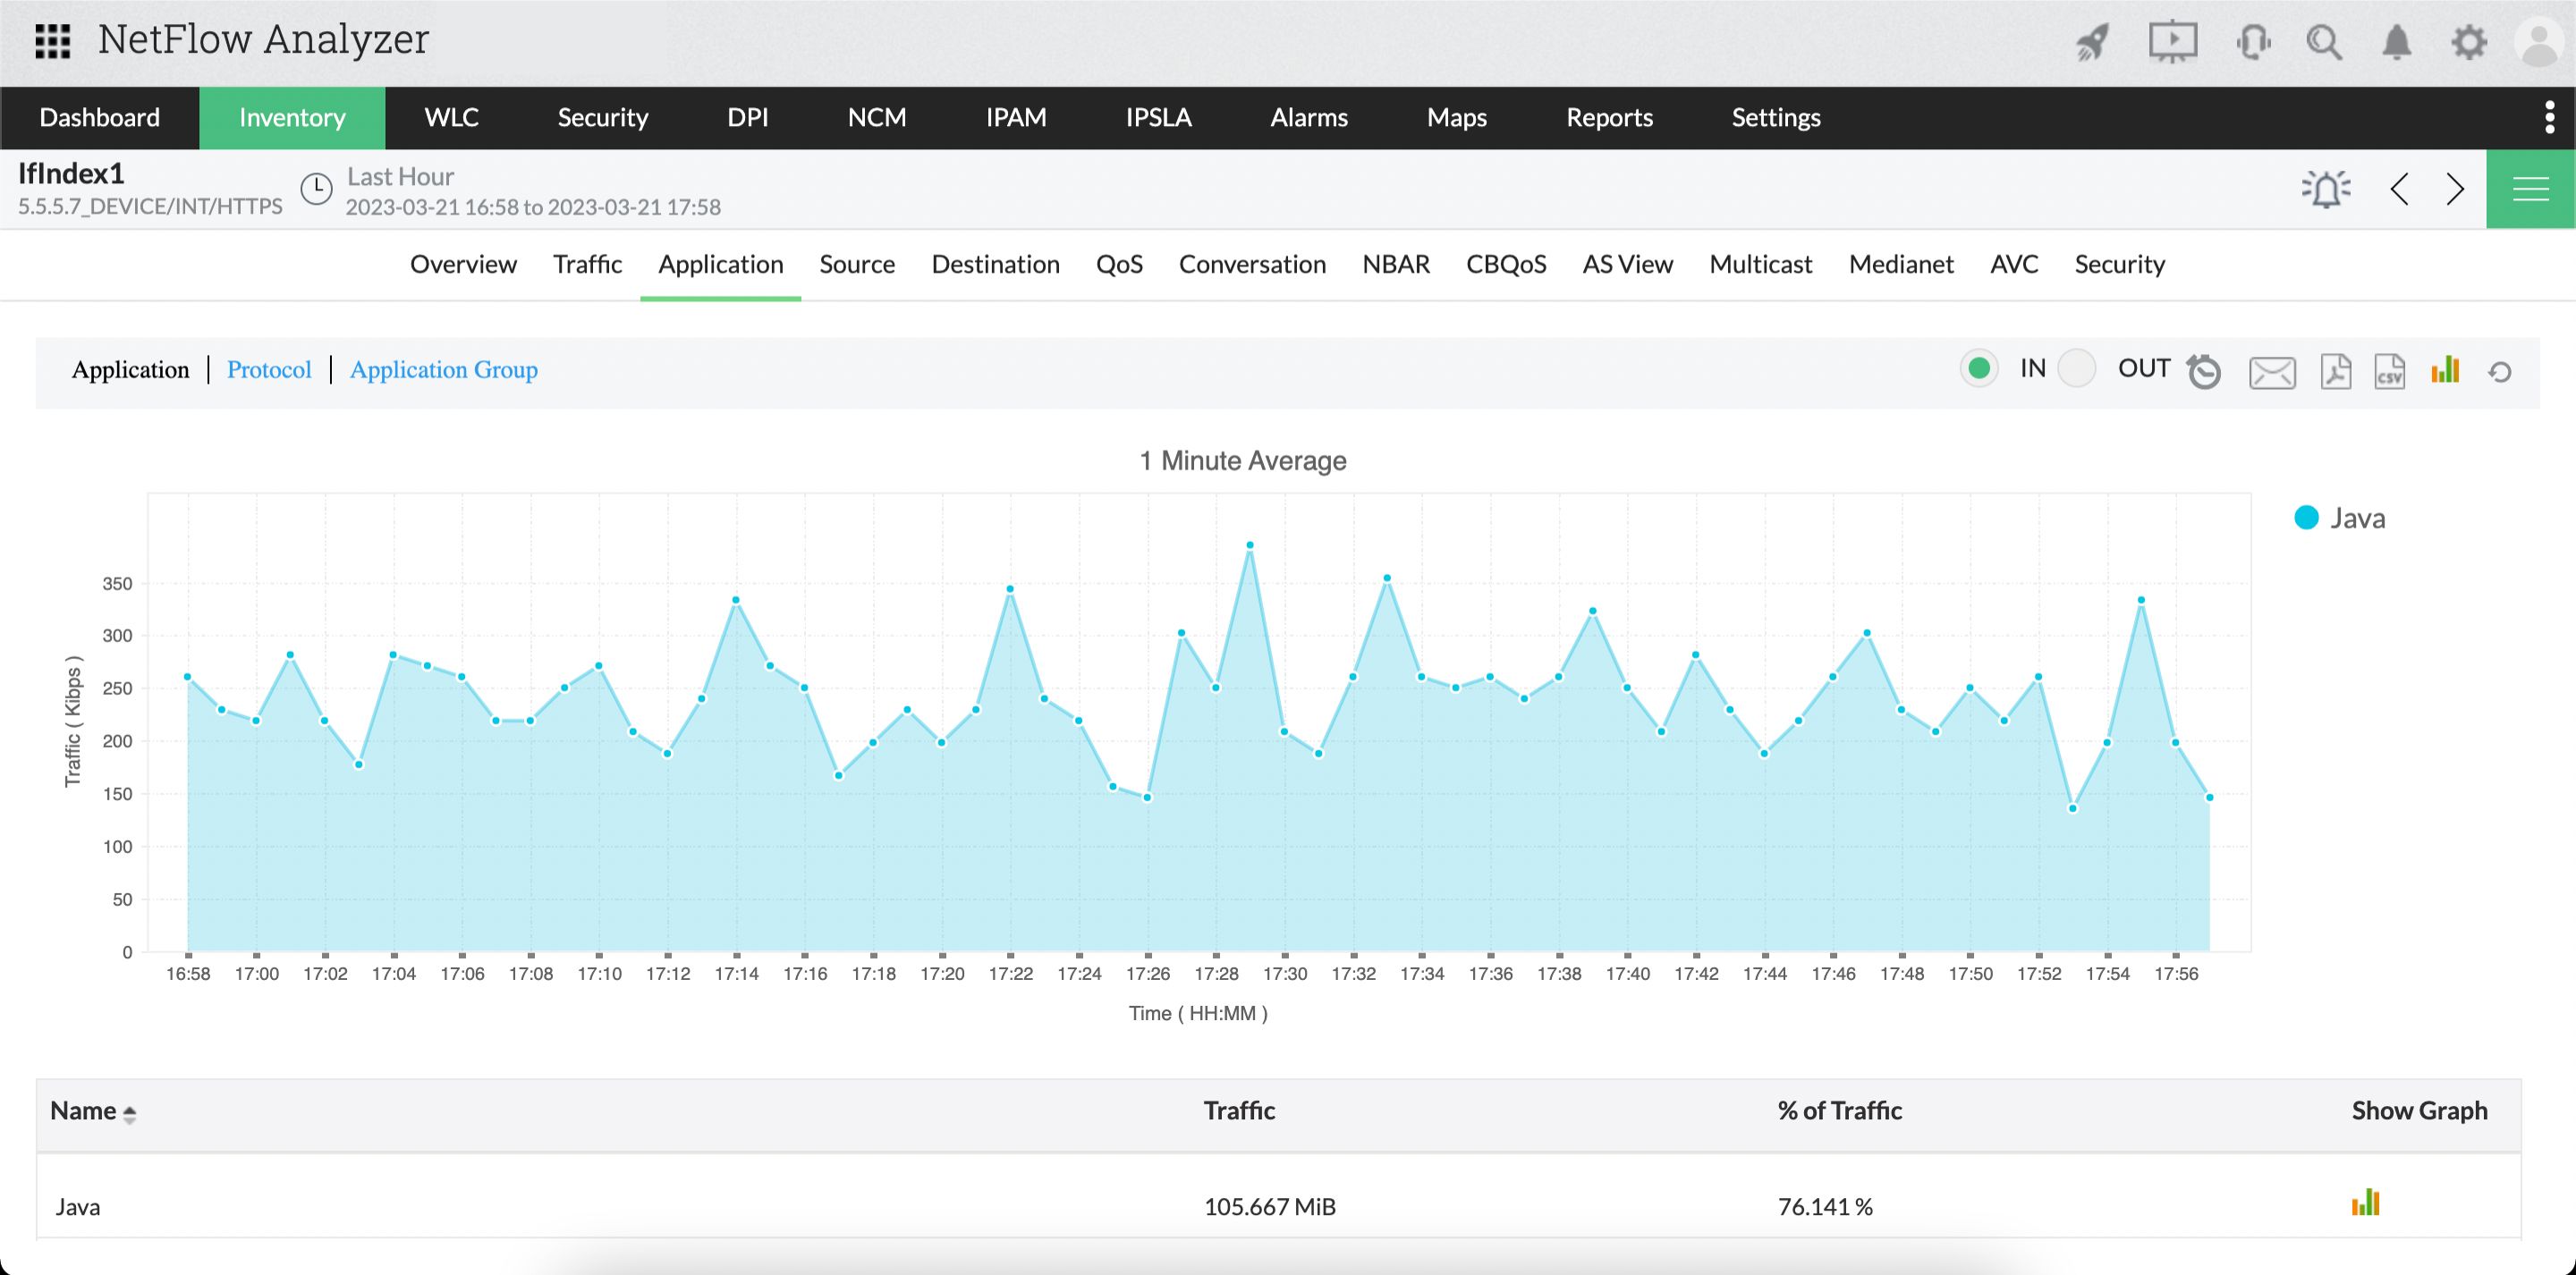
Task: Click the notifications bell icon
Action: pos(2396,42)
